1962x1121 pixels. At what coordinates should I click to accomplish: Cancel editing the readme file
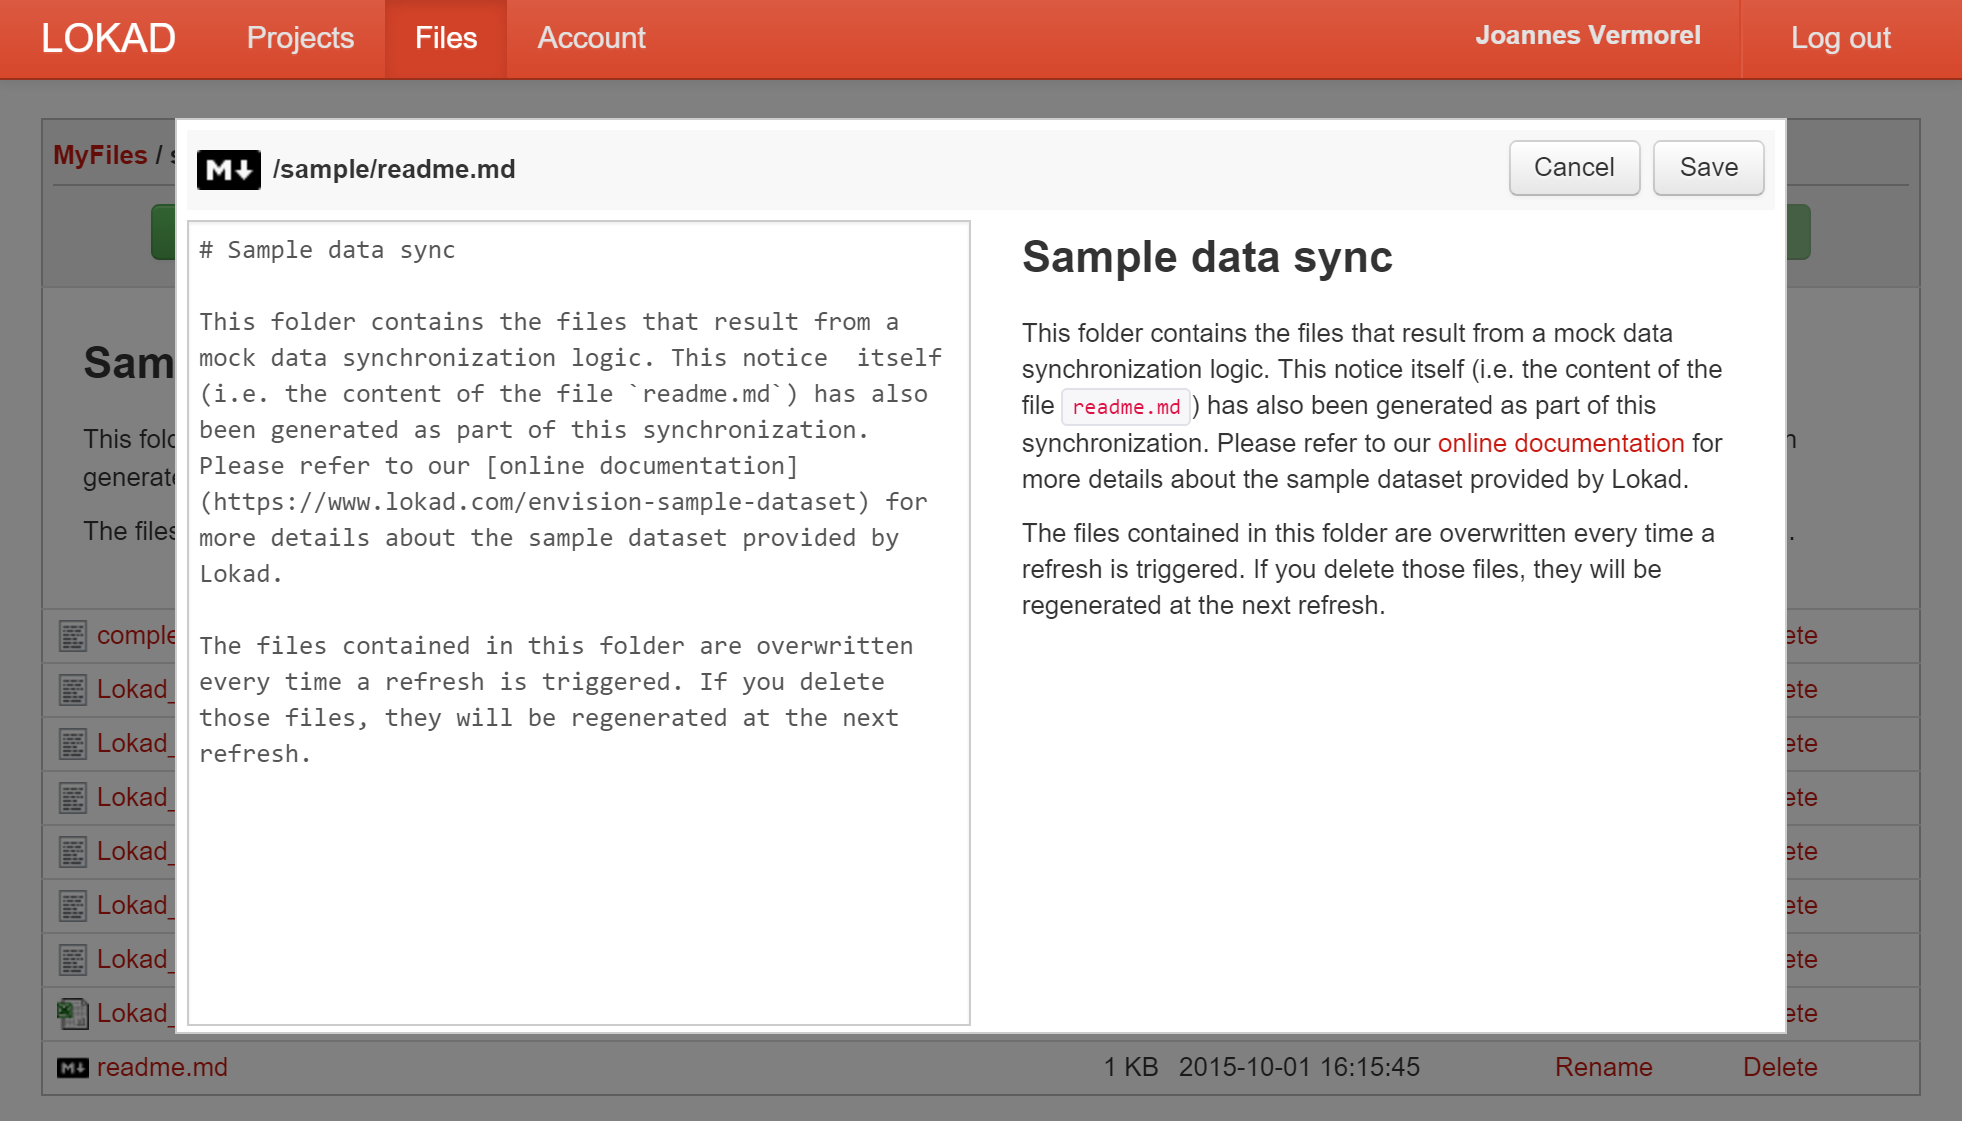[1574, 167]
